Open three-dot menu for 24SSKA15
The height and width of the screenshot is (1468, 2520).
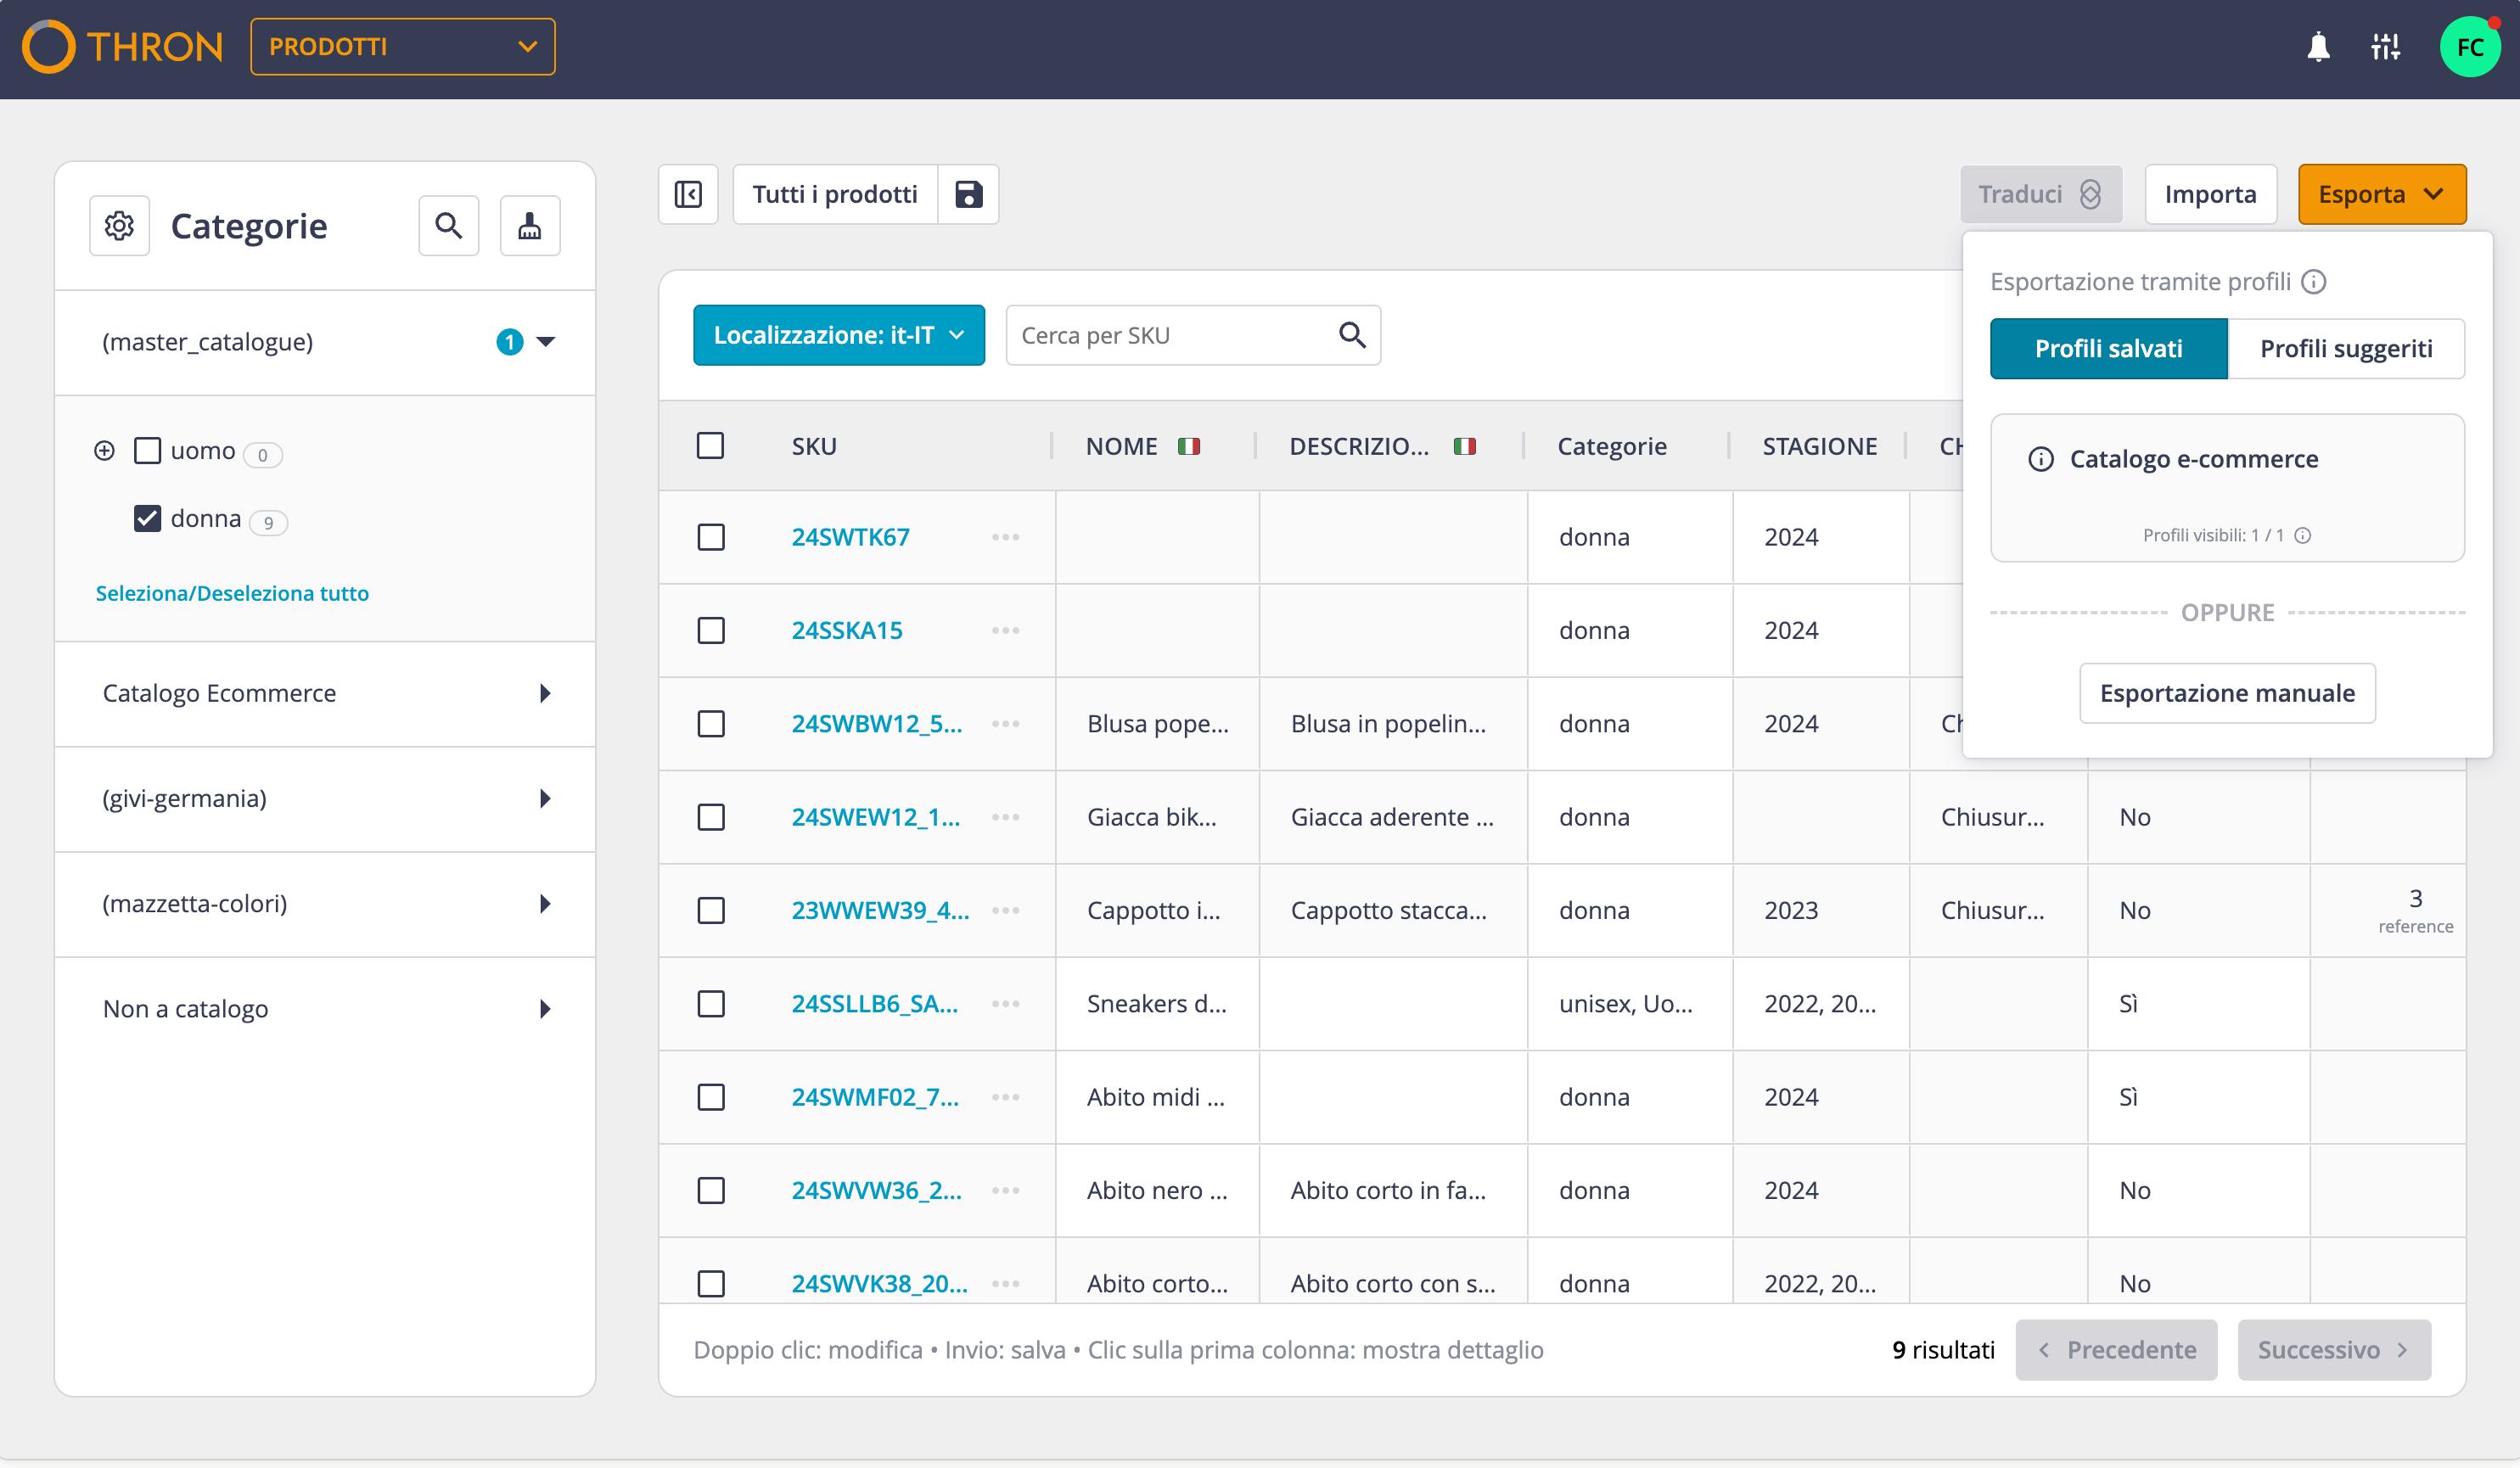[x=1006, y=631]
